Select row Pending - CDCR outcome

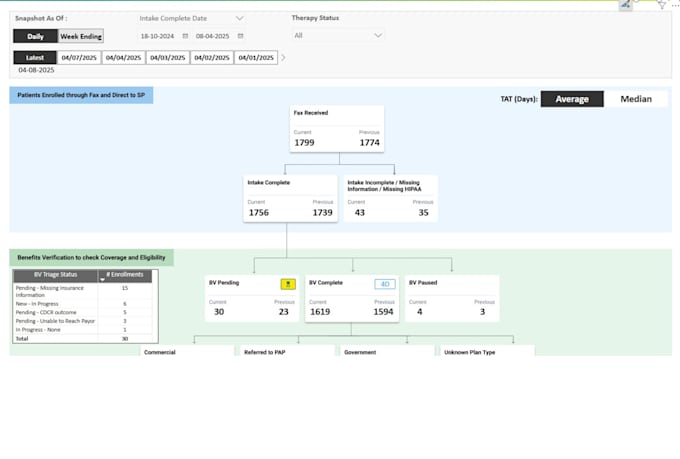coord(83,312)
